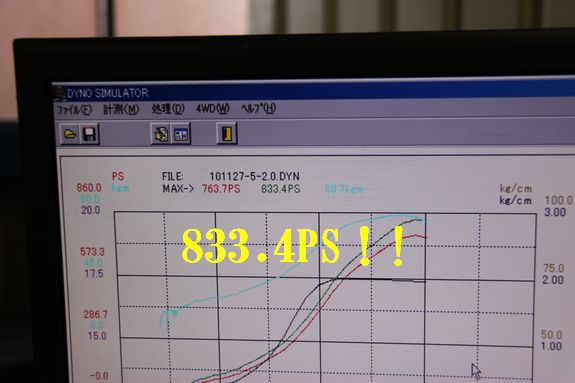
Task: Click the yellow 833.4PS overlay text
Action: [293, 245]
